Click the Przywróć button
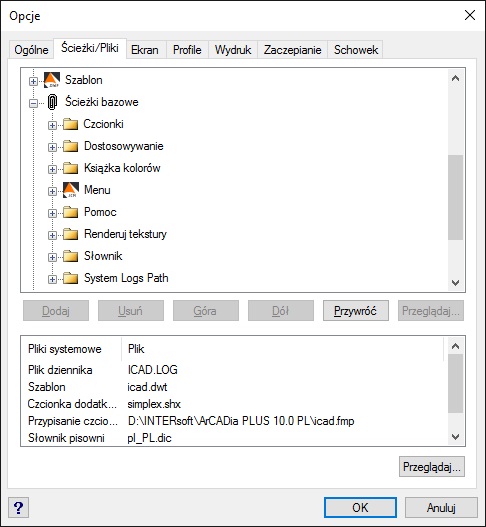486x527 pixels. pyautogui.click(x=356, y=311)
